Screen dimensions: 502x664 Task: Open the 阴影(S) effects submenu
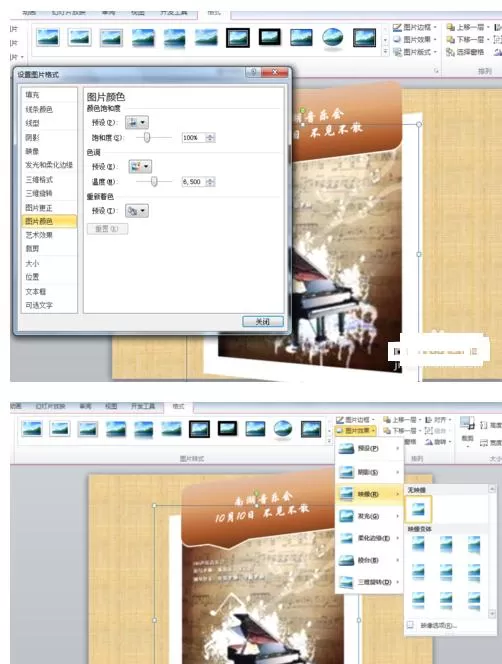pyautogui.click(x=369, y=472)
